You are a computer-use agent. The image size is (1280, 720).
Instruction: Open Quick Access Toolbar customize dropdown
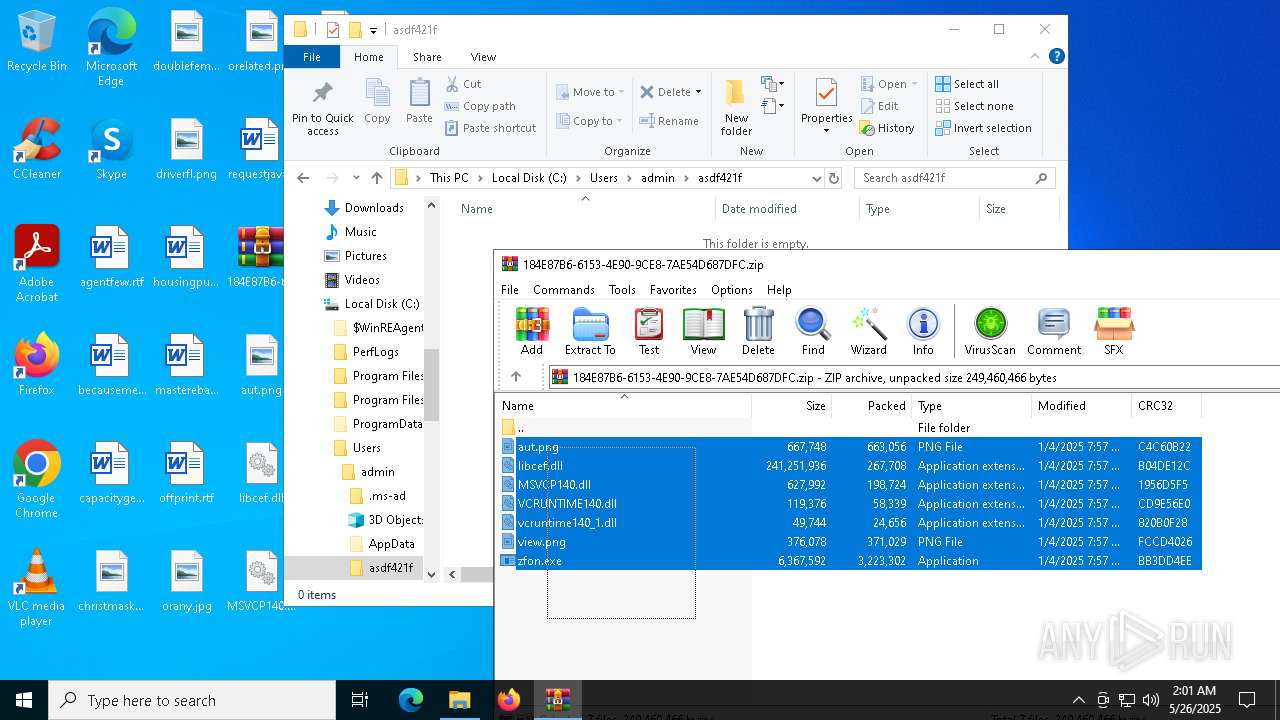[373, 30]
